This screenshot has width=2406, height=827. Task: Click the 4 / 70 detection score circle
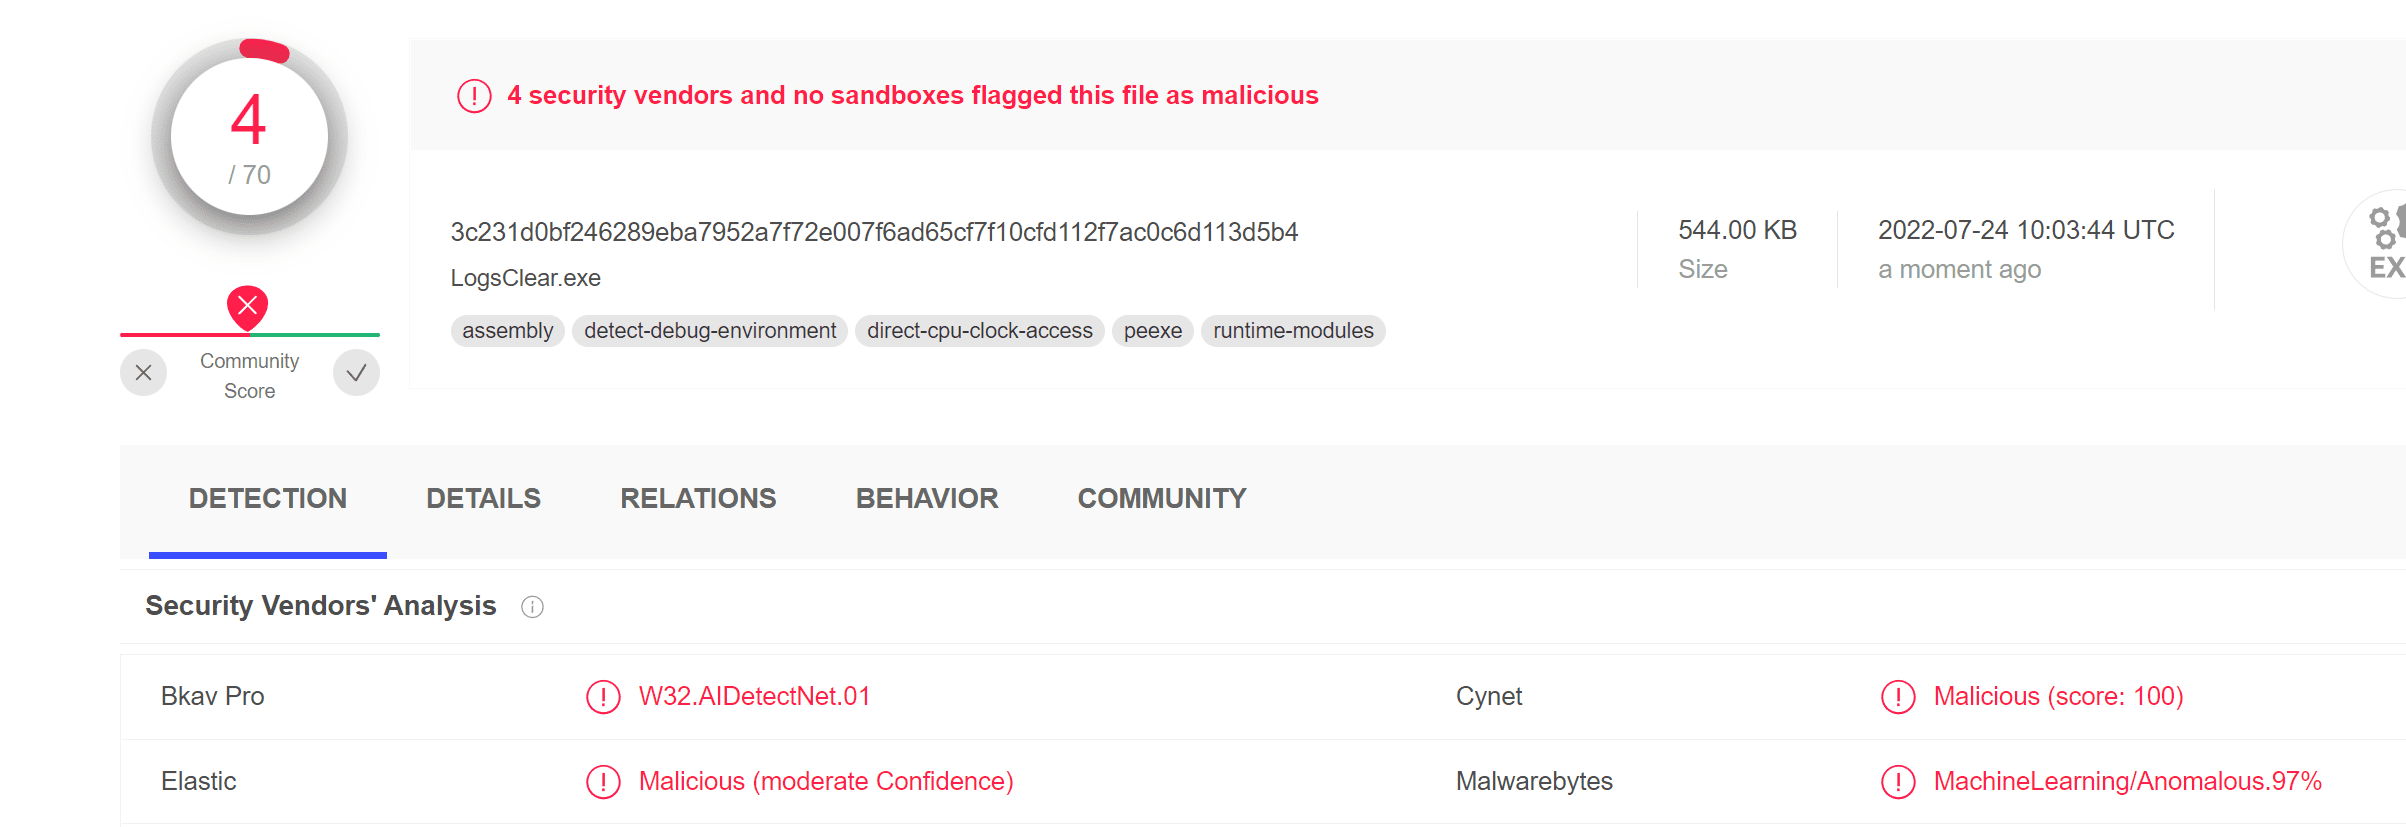coord(249,137)
